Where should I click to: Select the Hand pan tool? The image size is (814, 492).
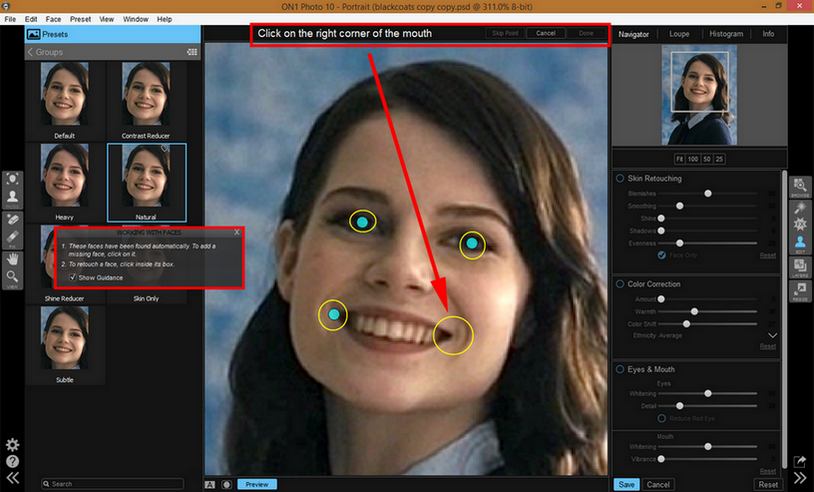tap(13, 257)
